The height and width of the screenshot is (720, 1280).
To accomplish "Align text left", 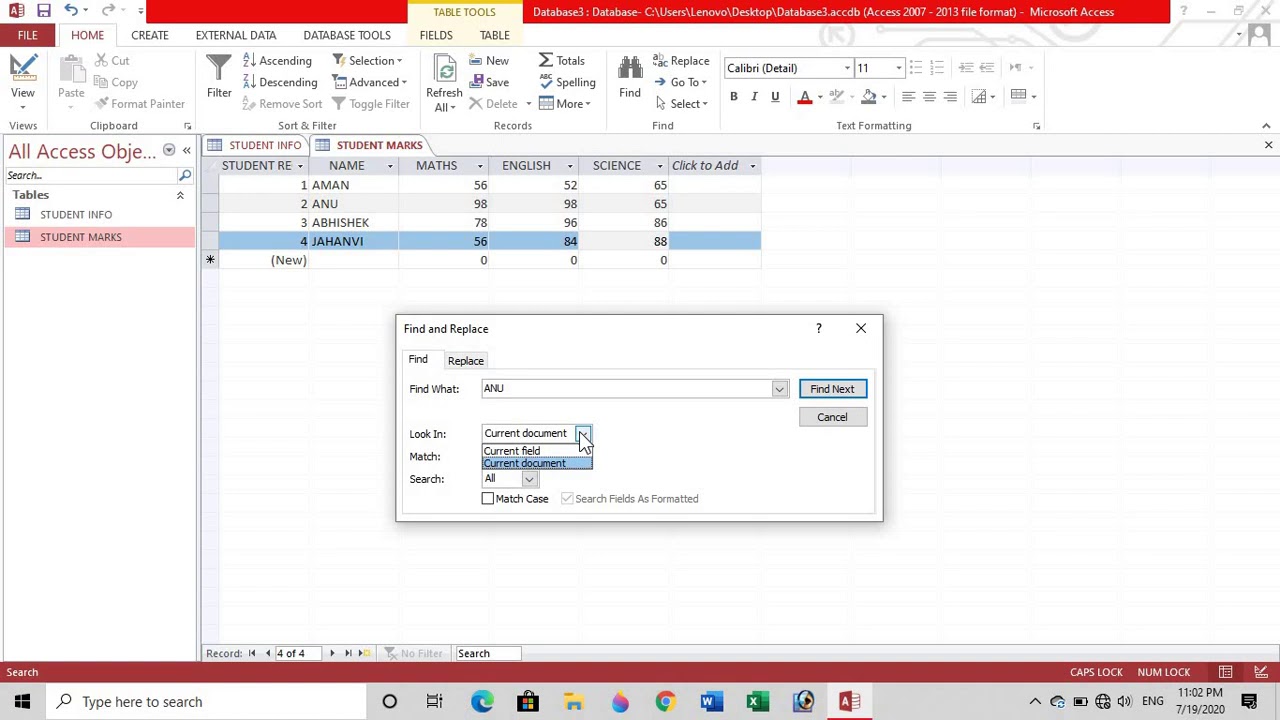I will [908, 97].
